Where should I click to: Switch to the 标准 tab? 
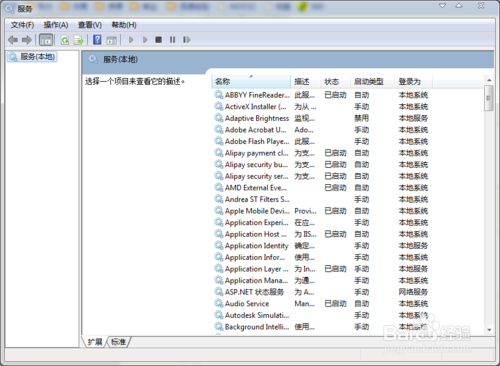tap(119, 342)
